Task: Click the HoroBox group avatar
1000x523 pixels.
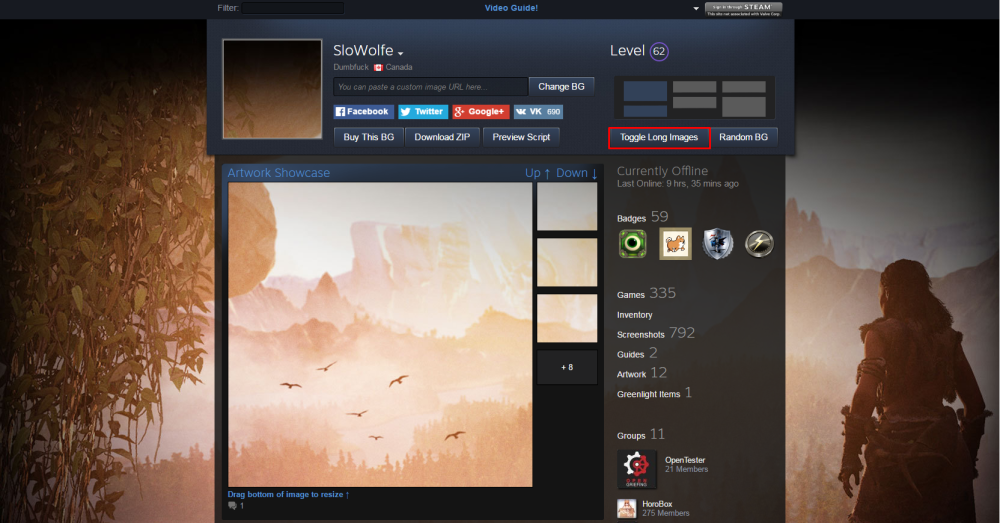Action: coord(627,509)
